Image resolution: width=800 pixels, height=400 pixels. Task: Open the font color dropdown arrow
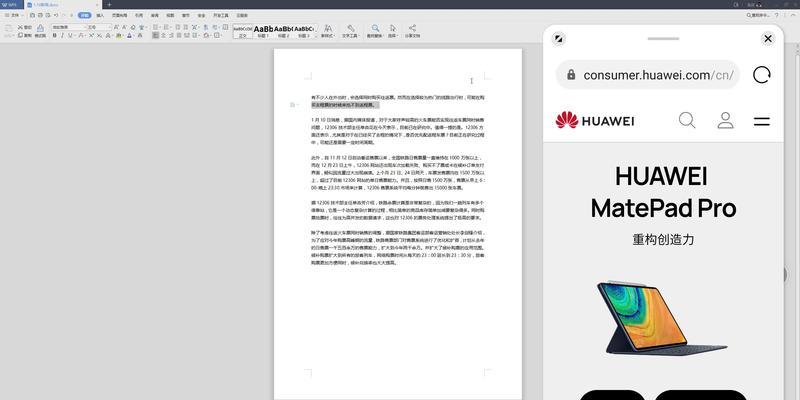[x=133, y=36]
